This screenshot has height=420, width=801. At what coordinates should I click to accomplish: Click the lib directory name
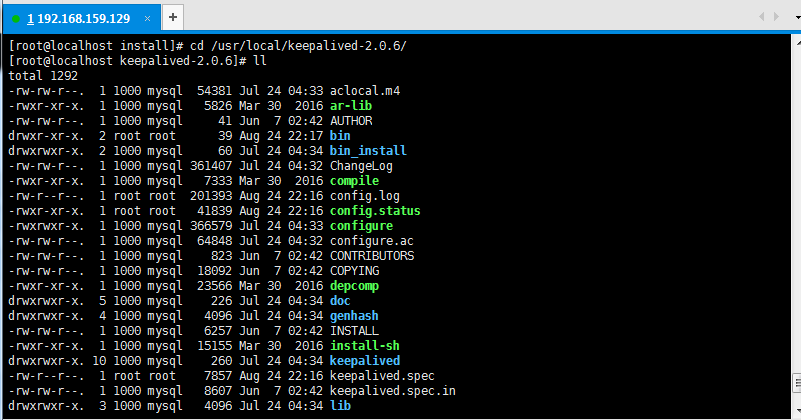point(340,406)
